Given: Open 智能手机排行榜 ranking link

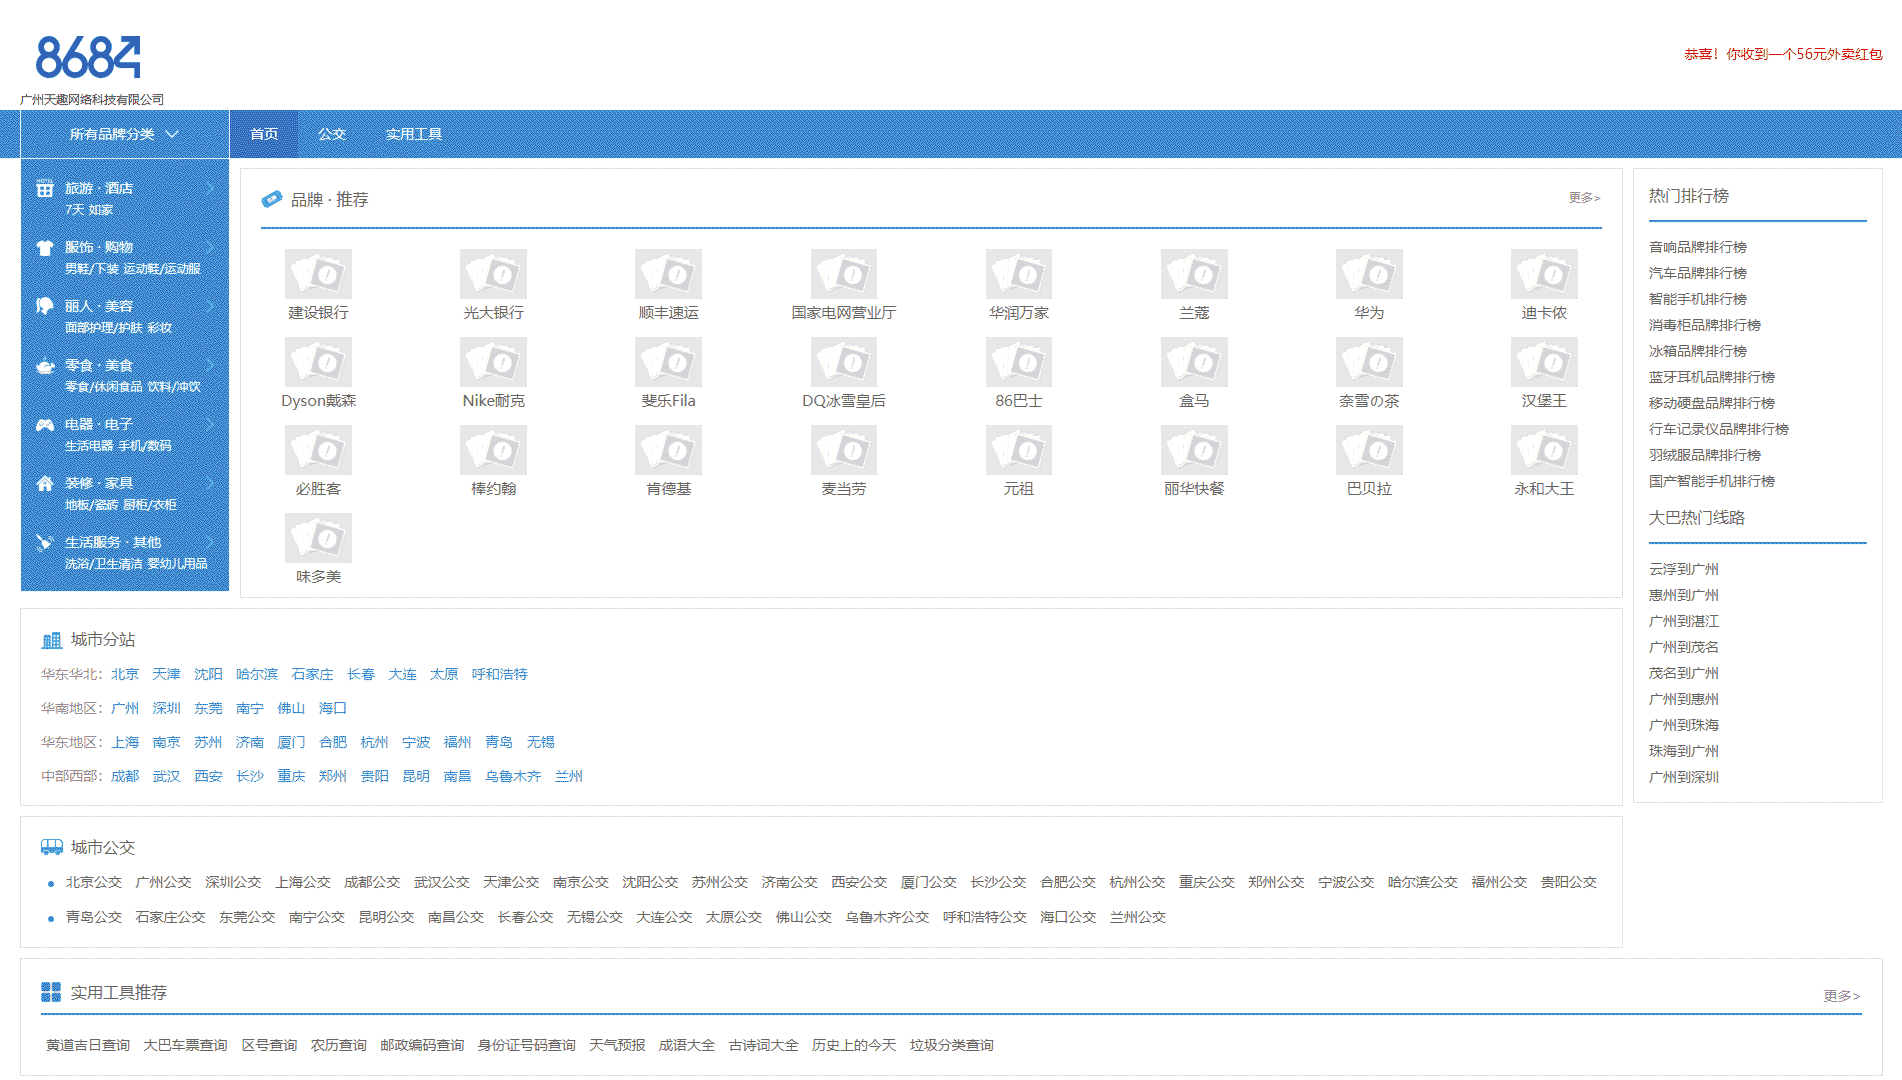Looking at the screenshot, I should tap(1698, 299).
